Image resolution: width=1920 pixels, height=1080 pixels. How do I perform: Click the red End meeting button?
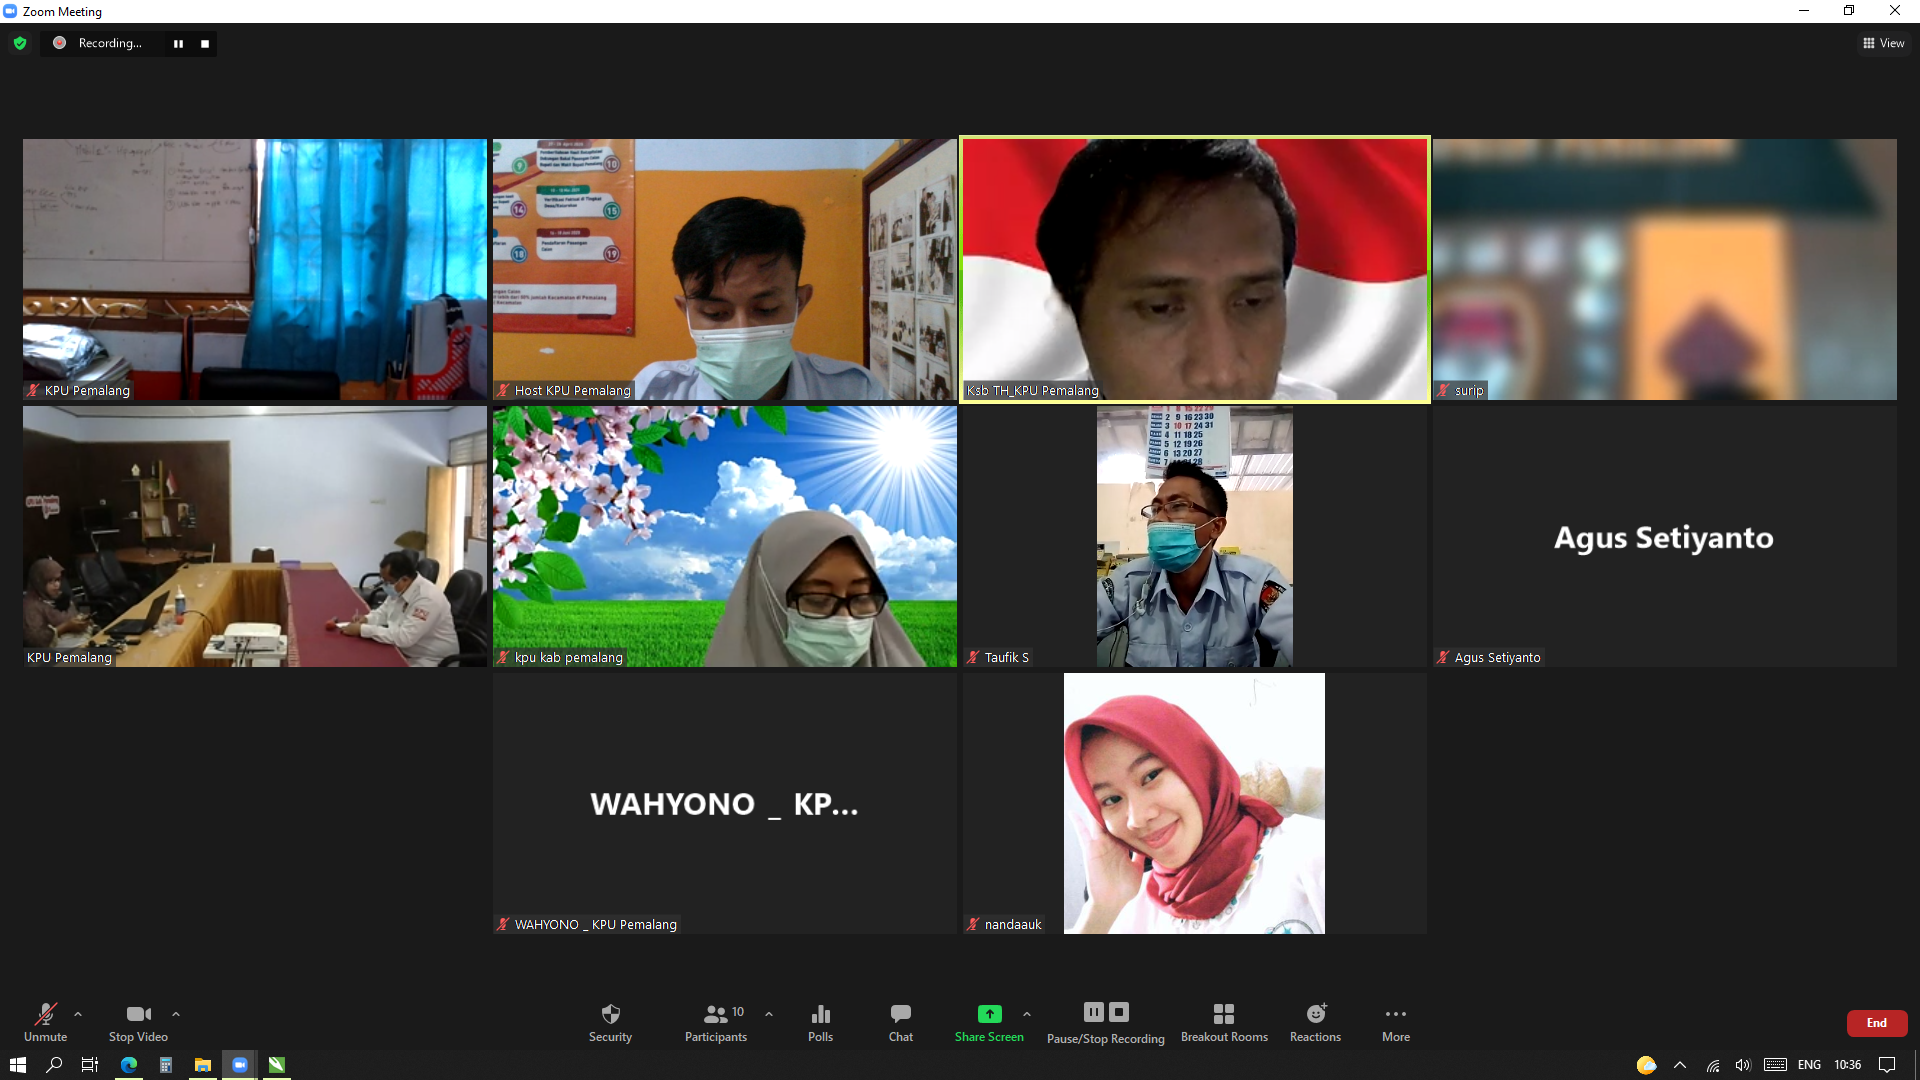point(1876,1023)
